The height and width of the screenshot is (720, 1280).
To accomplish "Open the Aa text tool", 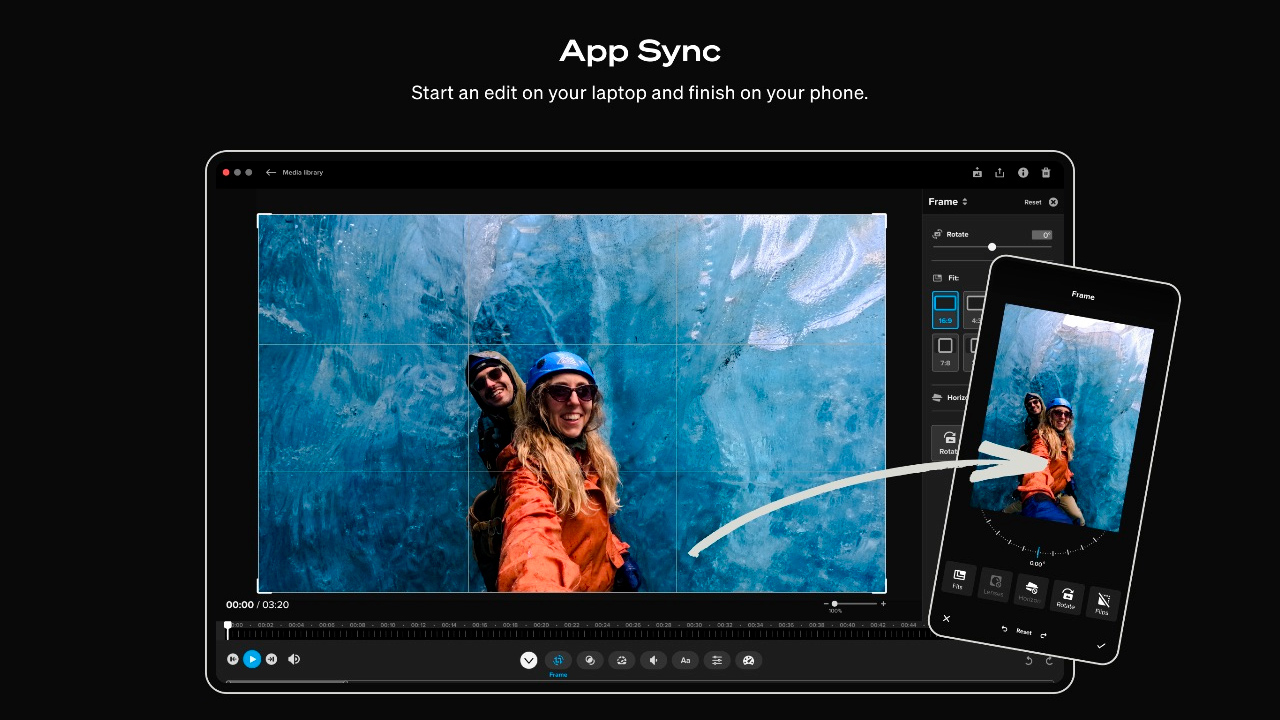I will point(685,660).
